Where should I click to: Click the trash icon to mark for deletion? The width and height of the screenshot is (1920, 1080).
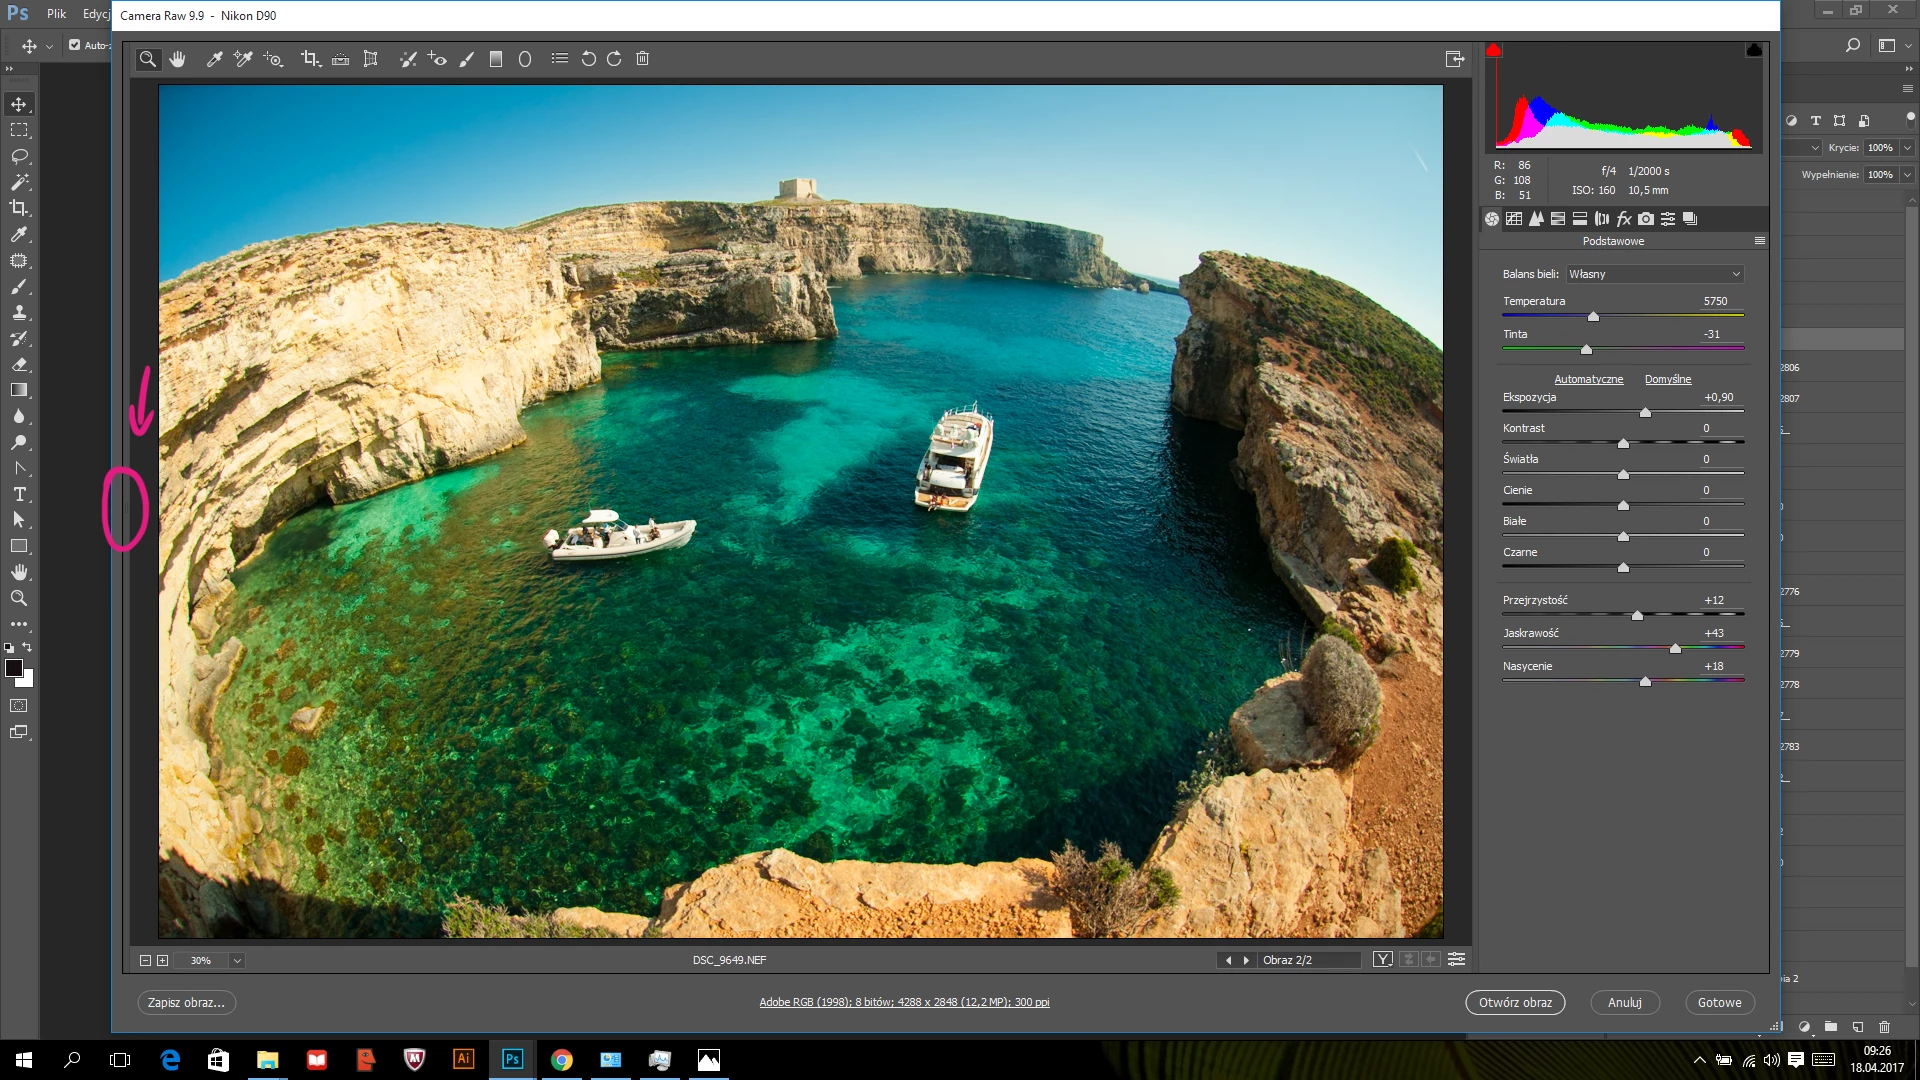coord(643,59)
